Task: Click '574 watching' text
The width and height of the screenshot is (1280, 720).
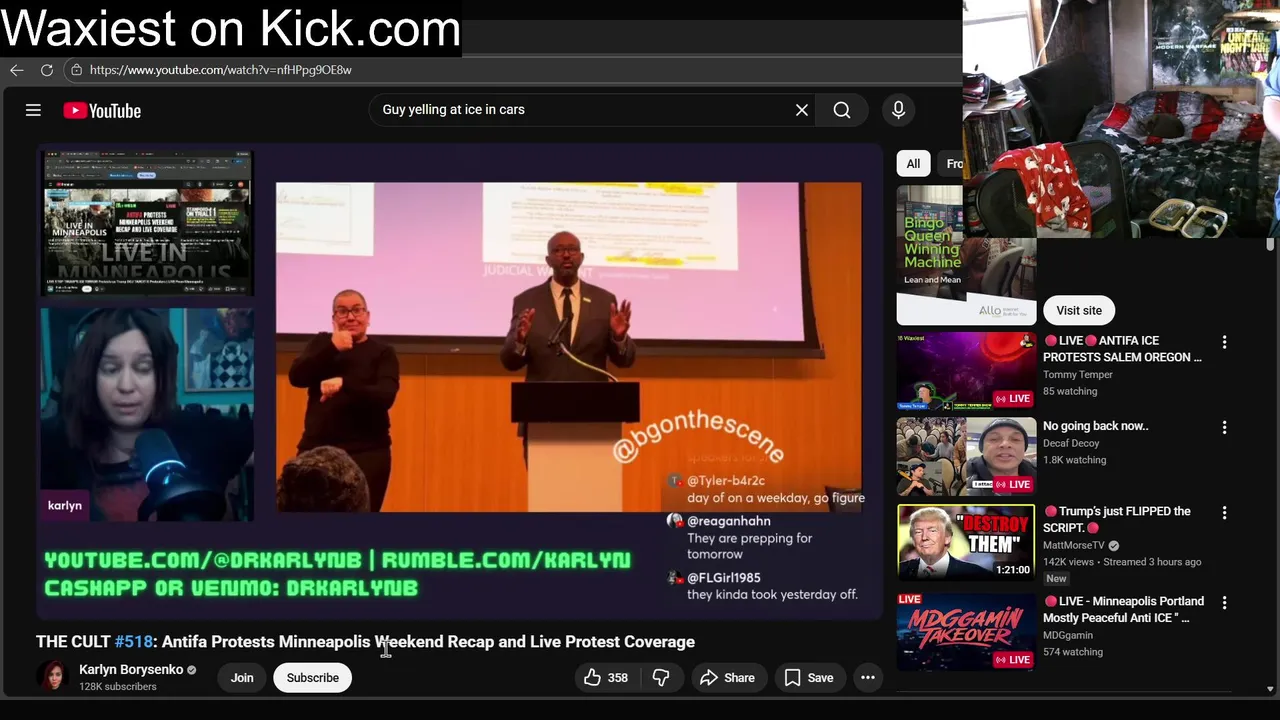Action: pyautogui.click(x=1073, y=652)
